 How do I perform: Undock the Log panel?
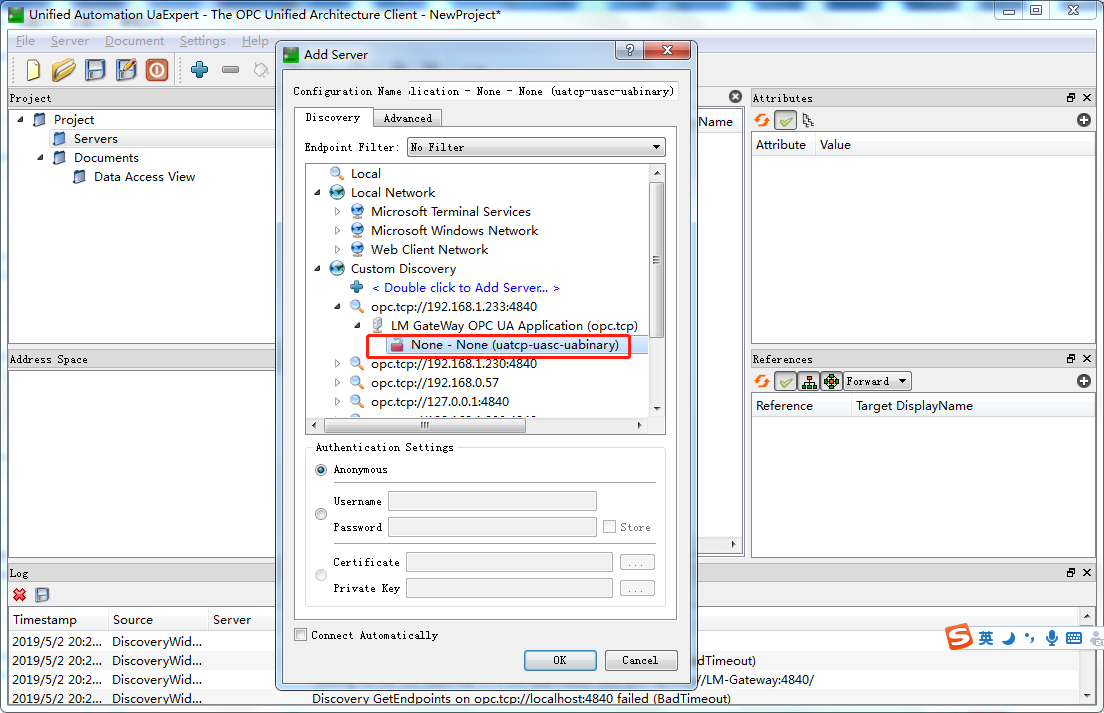1071,572
